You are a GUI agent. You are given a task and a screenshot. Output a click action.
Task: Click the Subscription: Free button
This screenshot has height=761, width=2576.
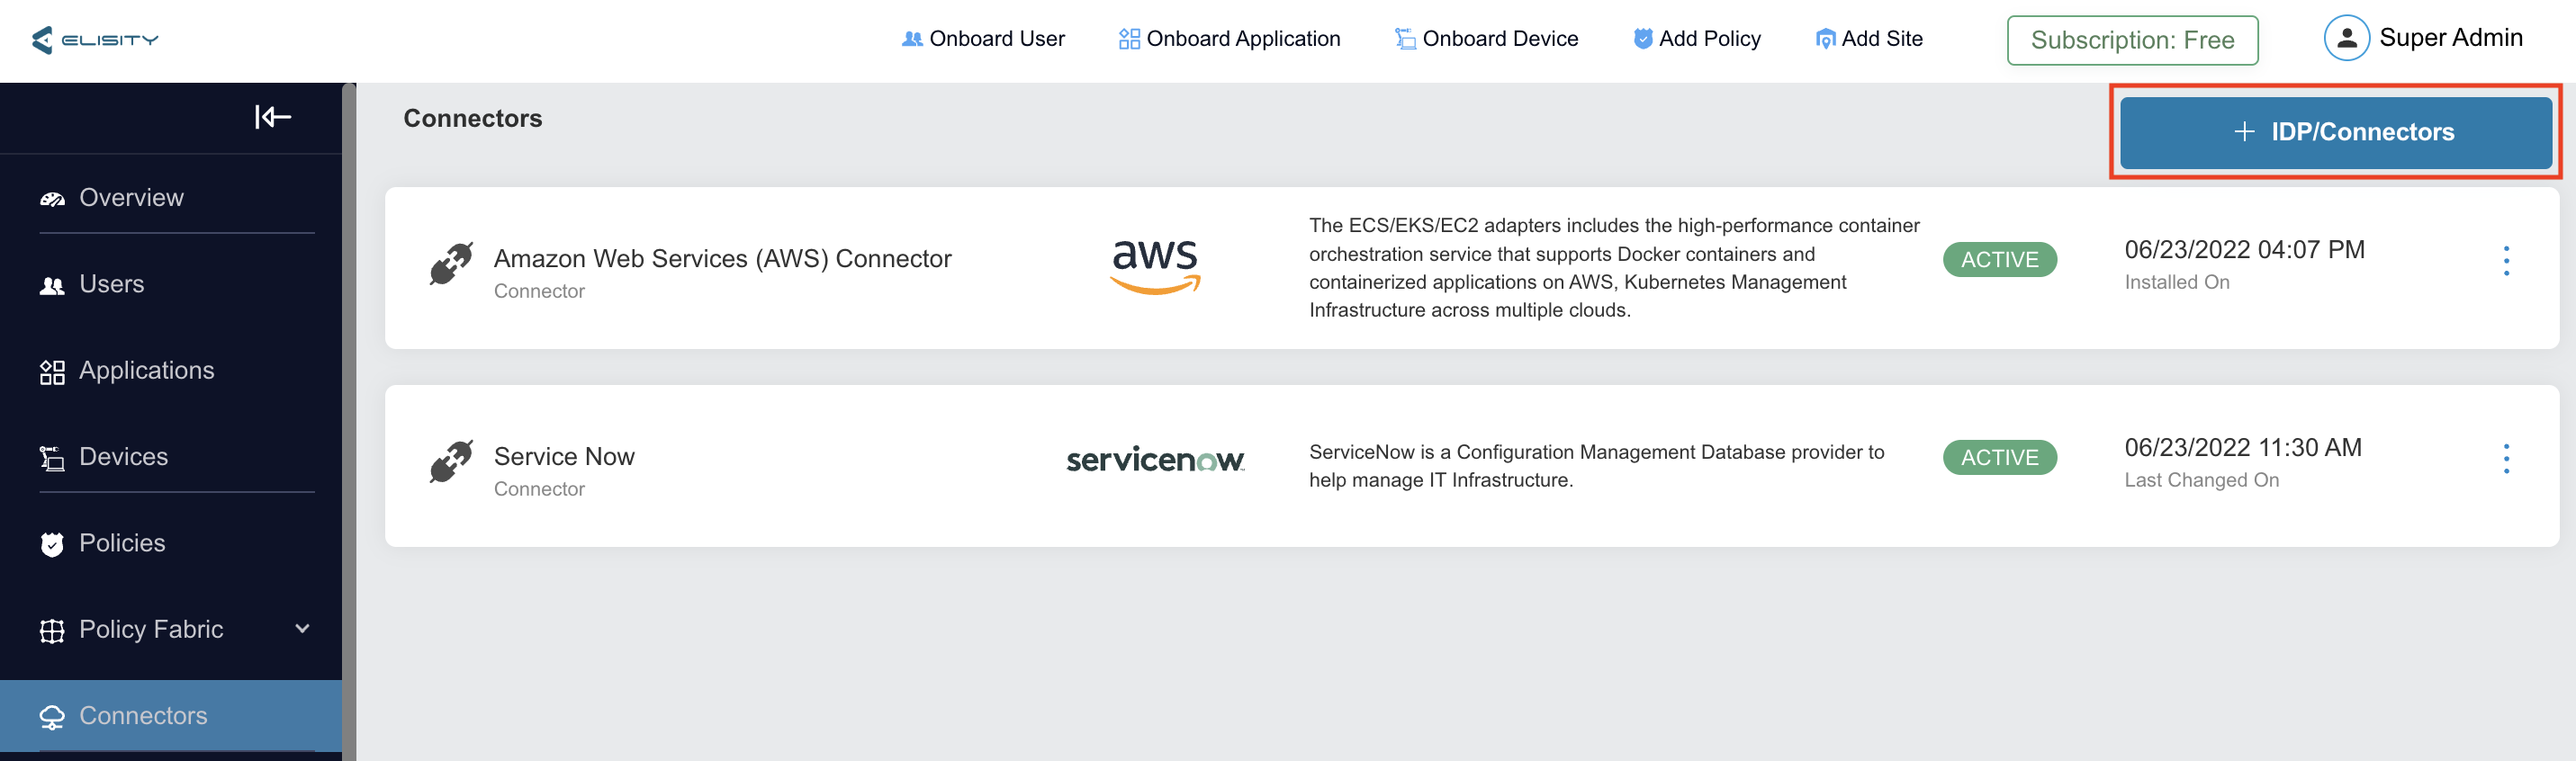(2132, 40)
